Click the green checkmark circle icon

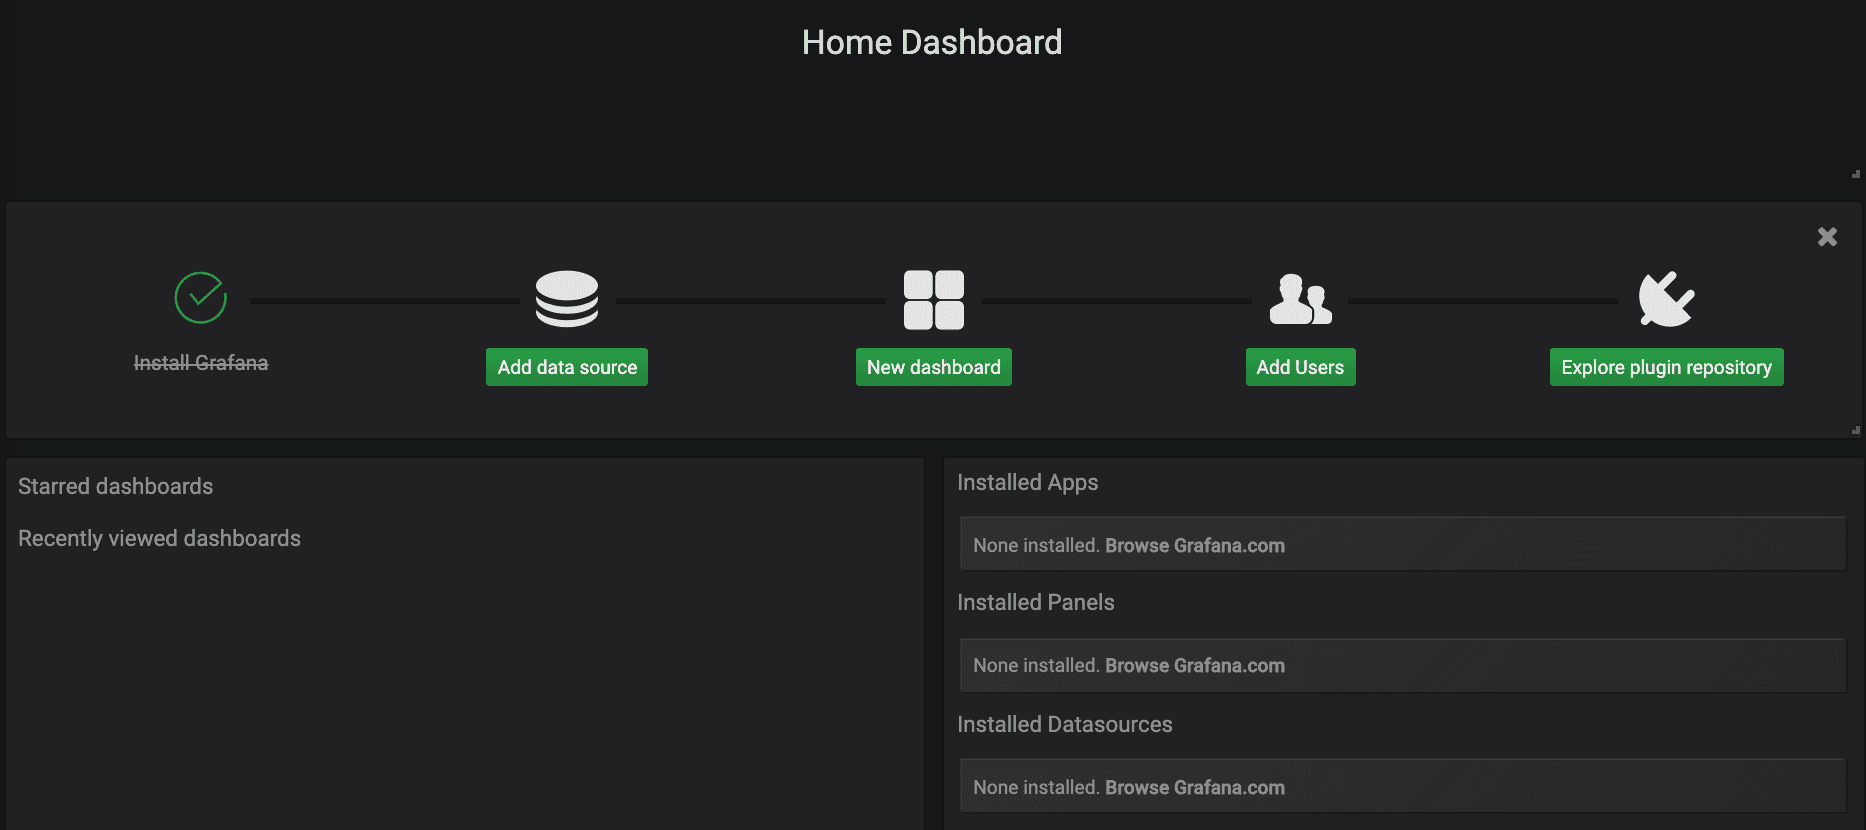click(201, 298)
